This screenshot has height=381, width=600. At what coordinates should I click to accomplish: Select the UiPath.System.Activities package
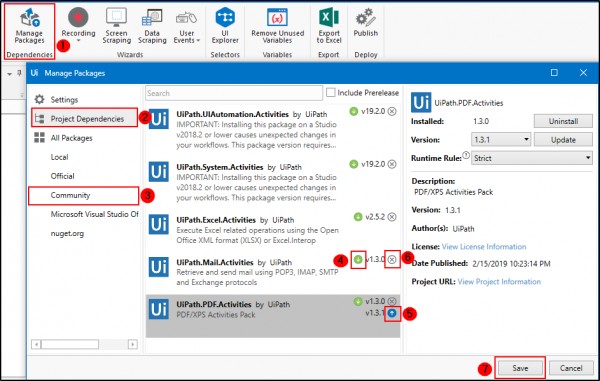(x=272, y=182)
